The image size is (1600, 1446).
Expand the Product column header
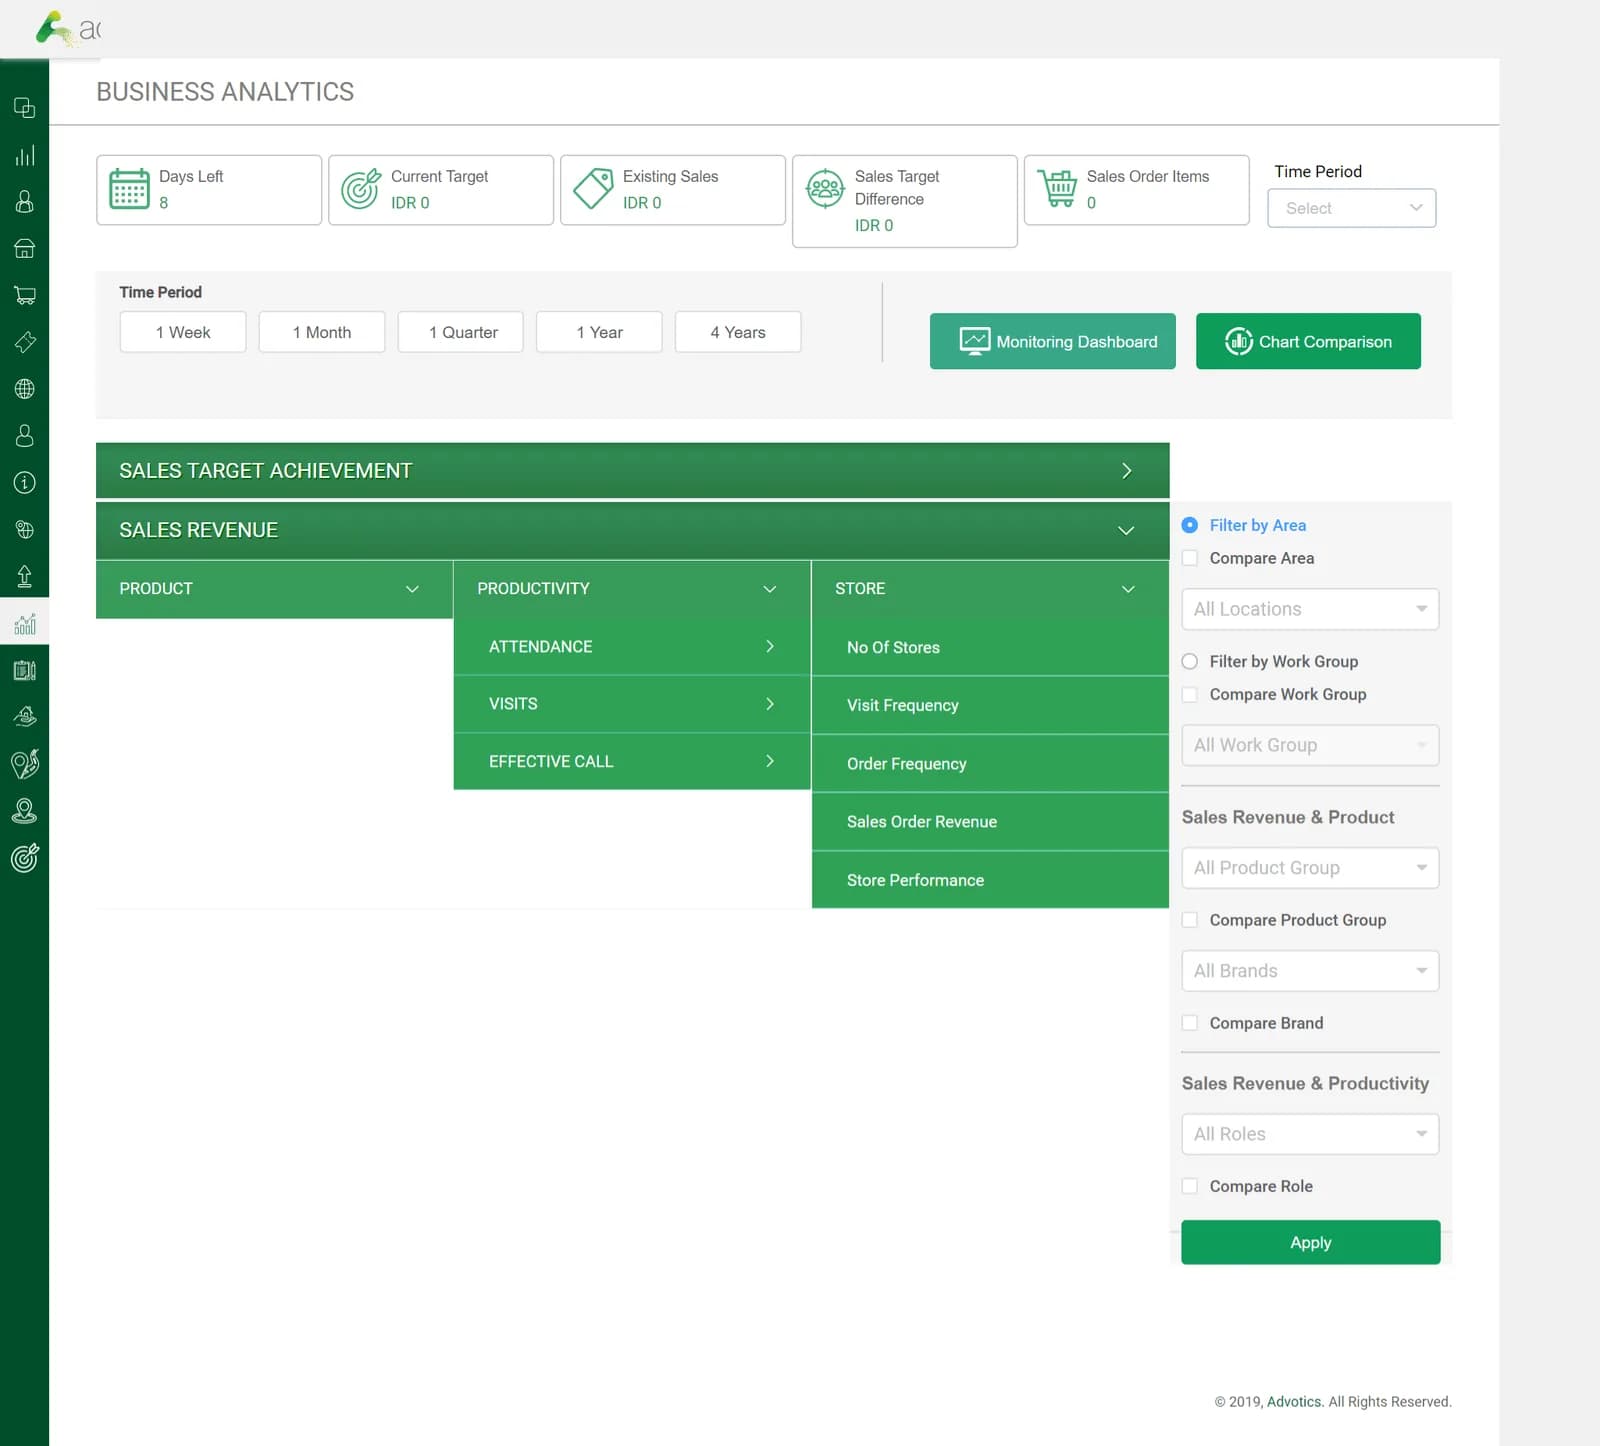coord(274,589)
